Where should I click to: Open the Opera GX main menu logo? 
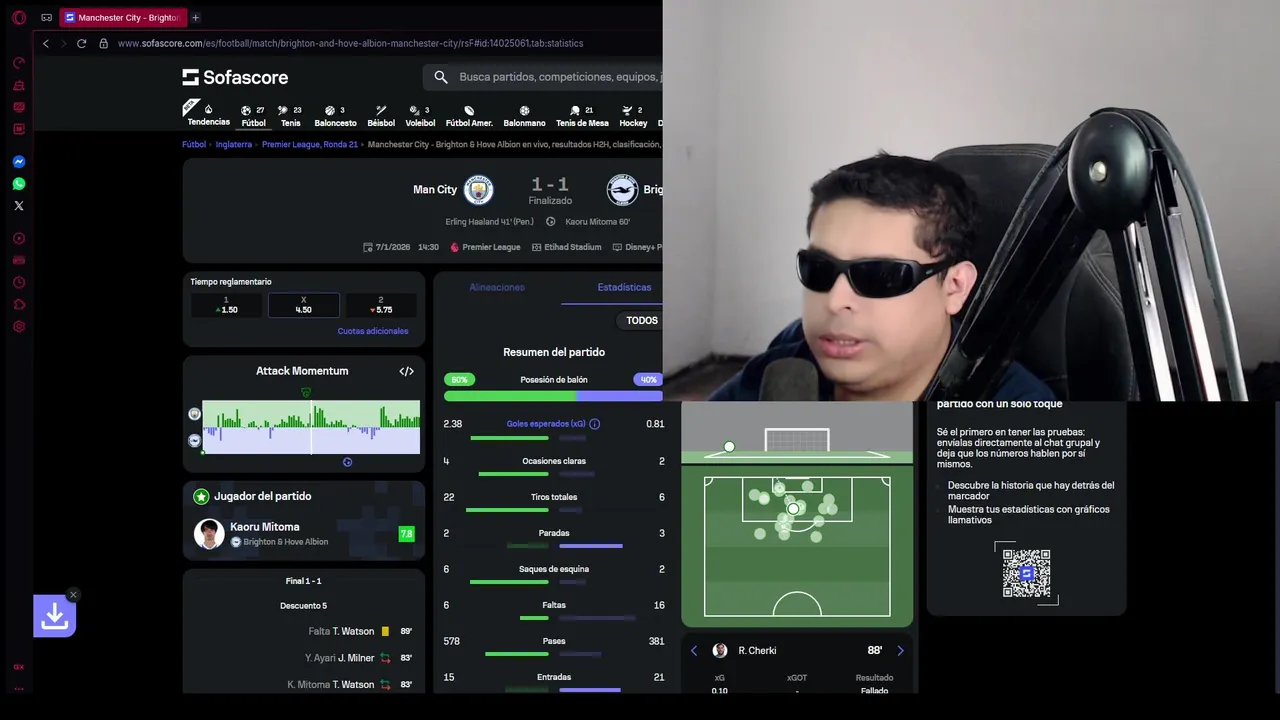[x=18, y=17]
